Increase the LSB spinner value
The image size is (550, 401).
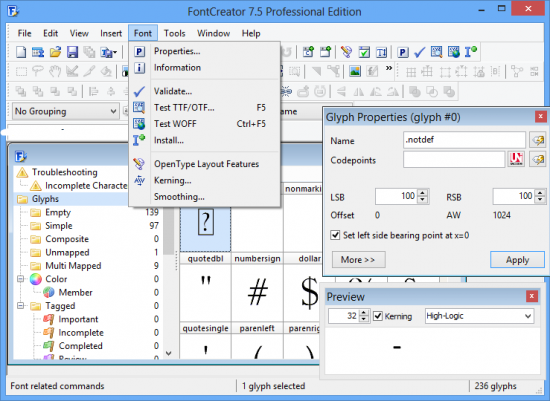(423, 193)
